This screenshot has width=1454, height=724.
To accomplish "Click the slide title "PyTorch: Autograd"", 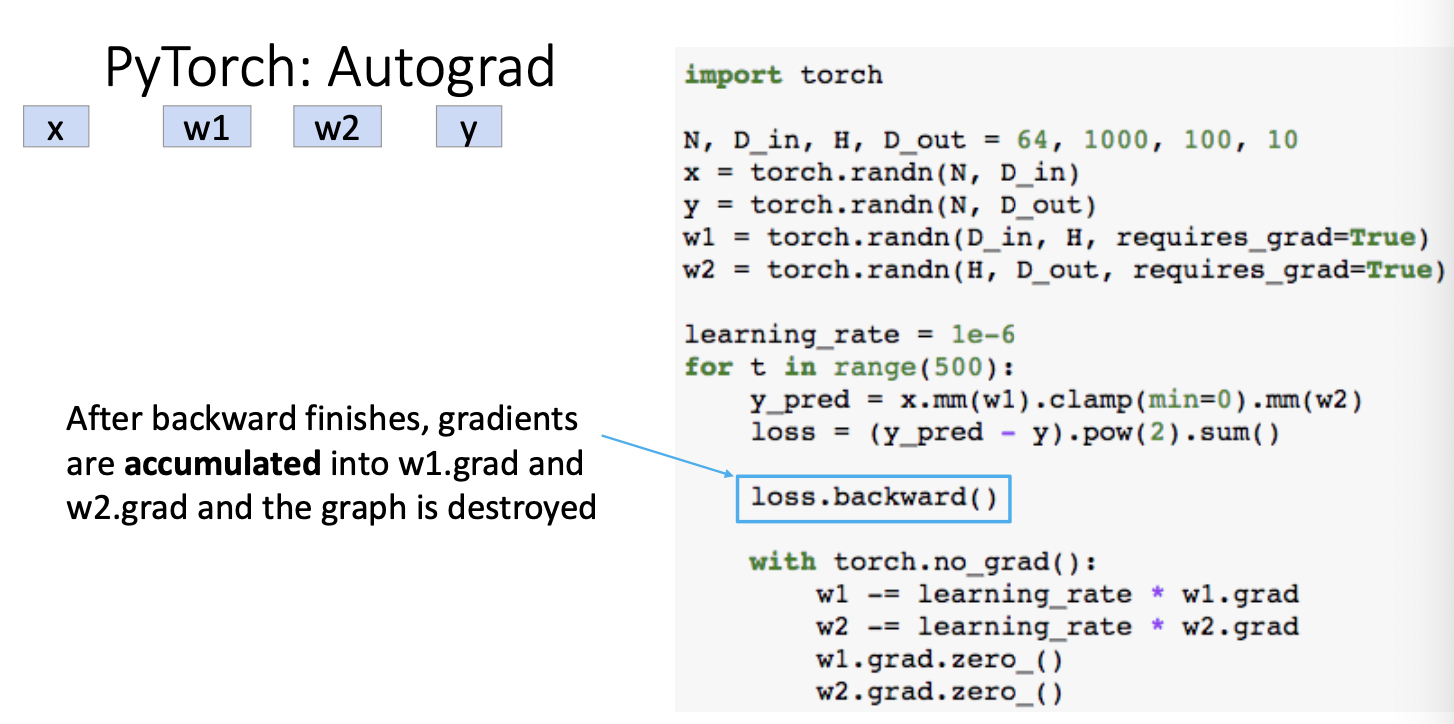I will tap(329, 70).
